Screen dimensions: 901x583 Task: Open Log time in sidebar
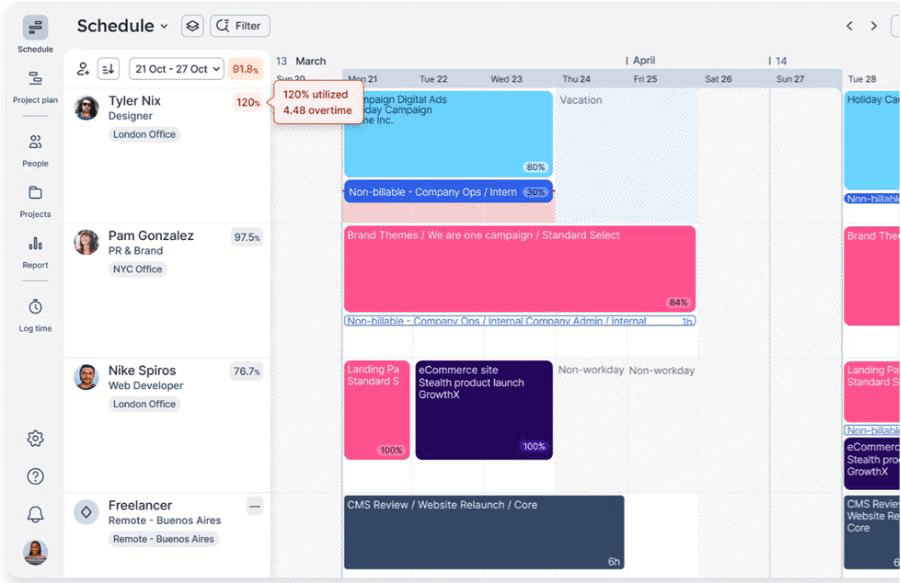pos(35,315)
